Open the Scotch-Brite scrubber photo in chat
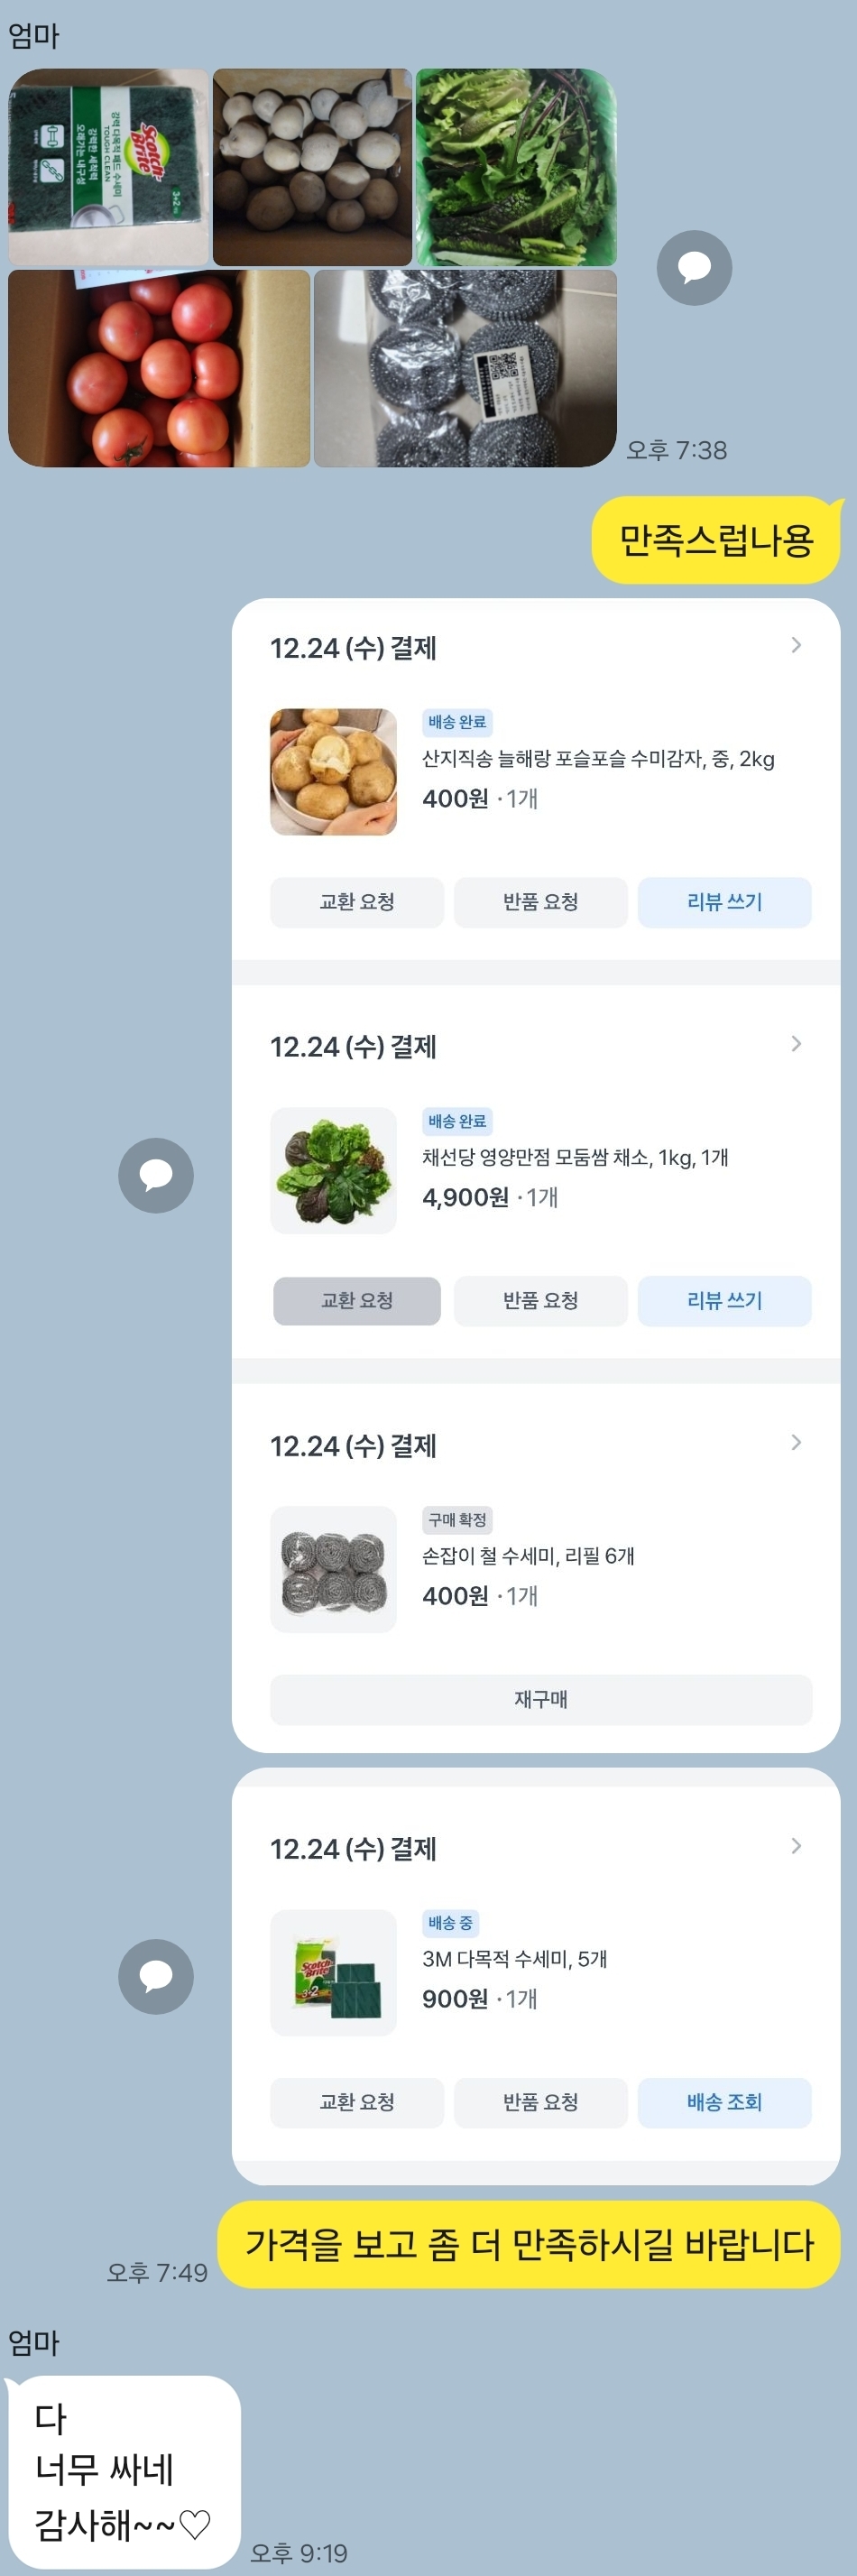Image resolution: width=857 pixels, height=2576 pixels. click(x=108, y=166)
